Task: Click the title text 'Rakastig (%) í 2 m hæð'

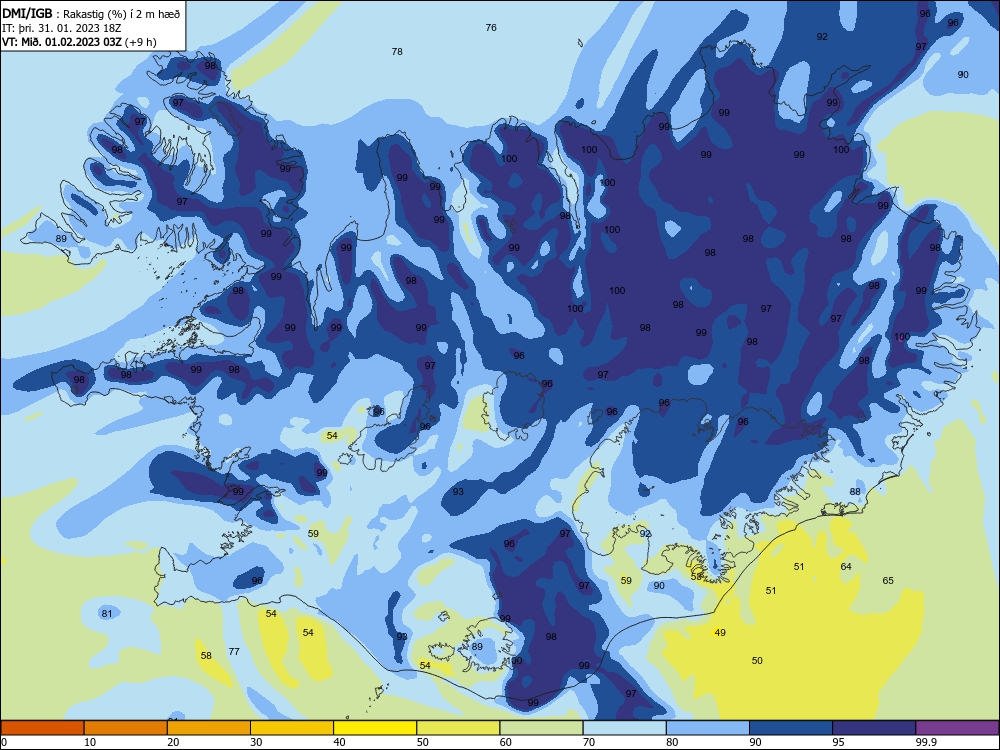Action: [x=121, y=14]
